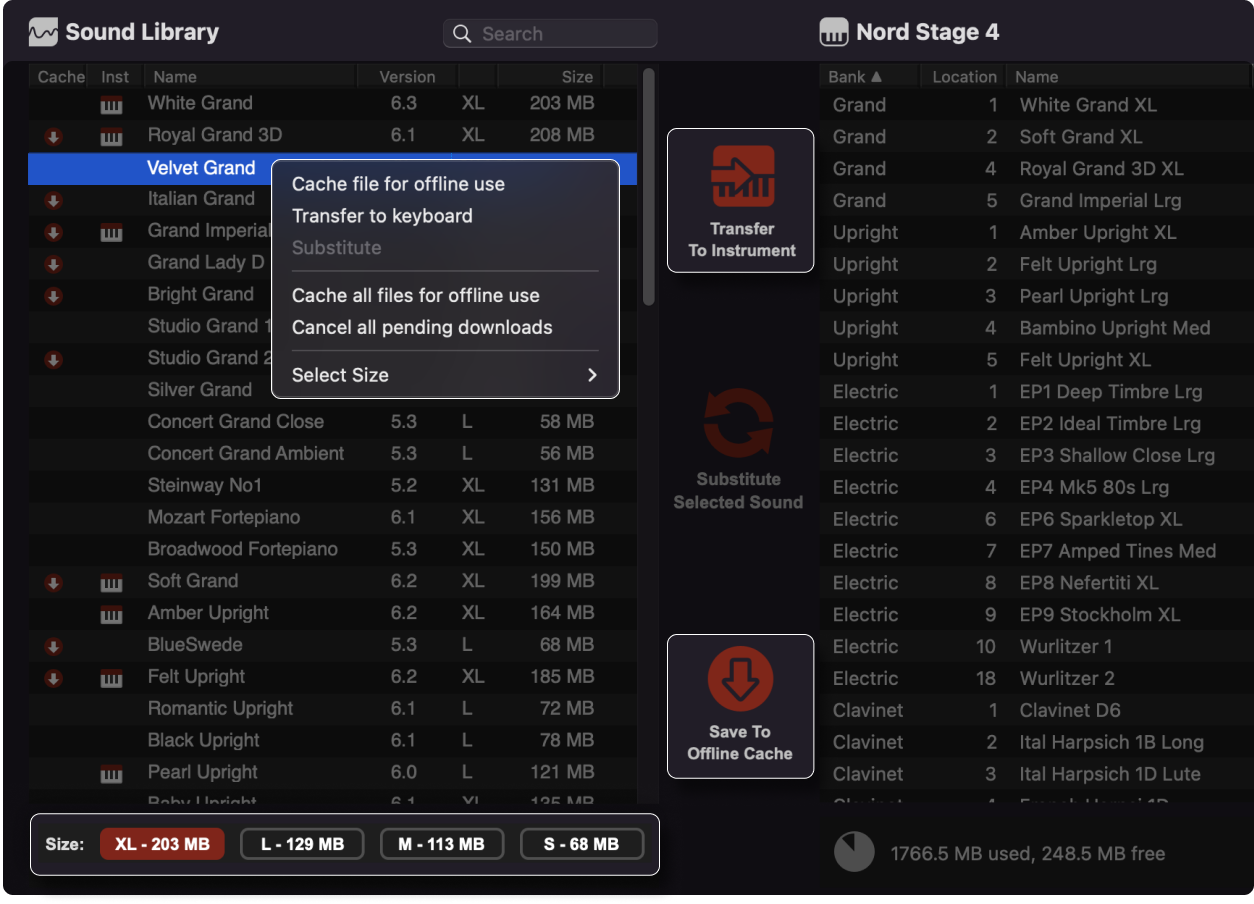Screen dimensions: 1254x904
Task: Click the cache arrow icon for Grand Imperial
Action: point(54,232)
